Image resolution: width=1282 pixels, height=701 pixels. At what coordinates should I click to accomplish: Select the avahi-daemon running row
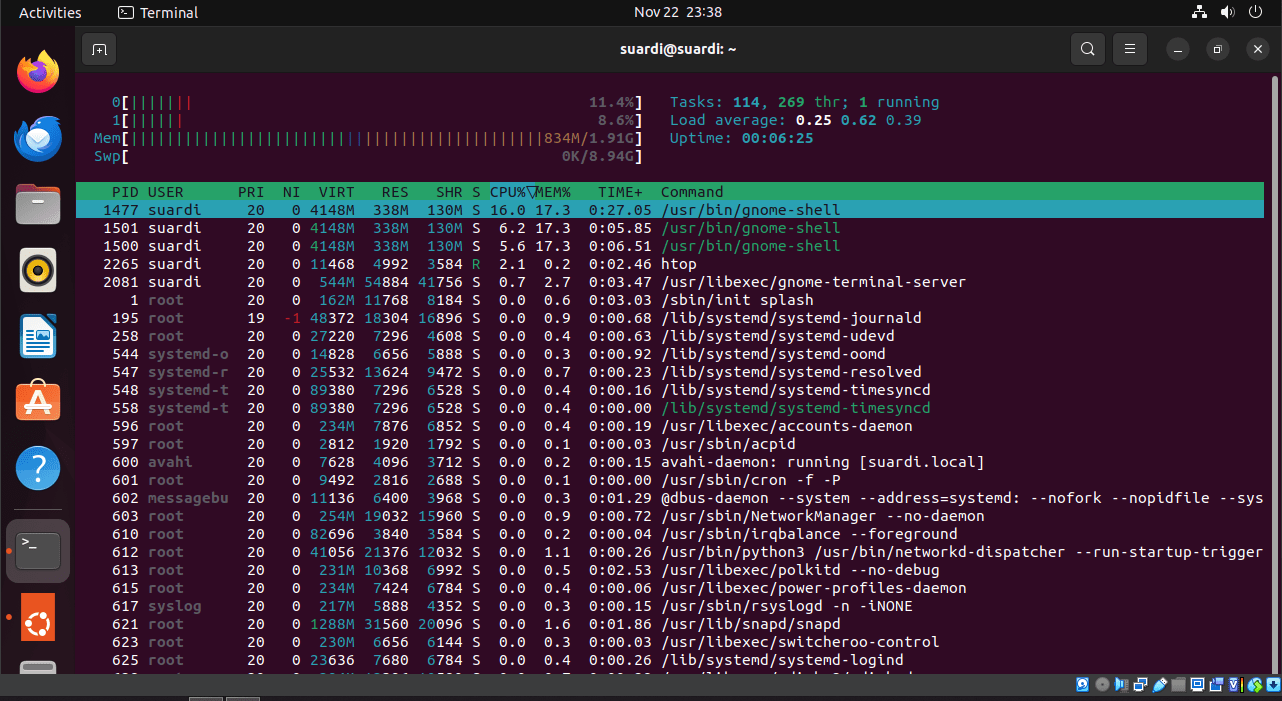[670, 462]
